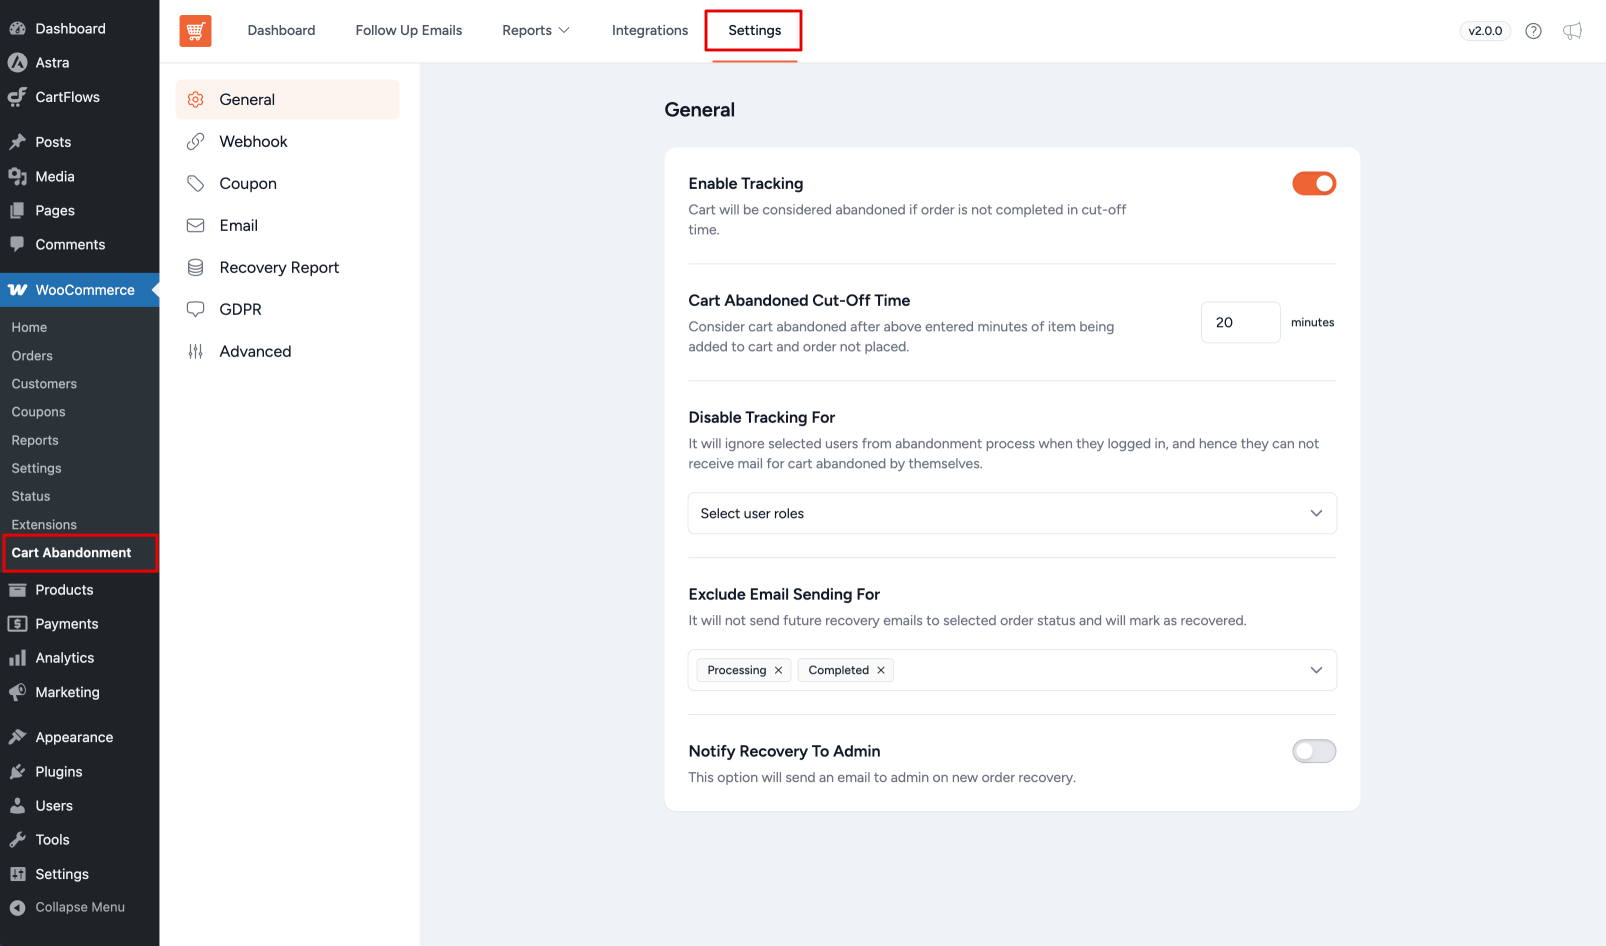The width and height of the screenshot is (1606, 946).
Task: Remove the Processing status tag
Action: (x=778, y=671)
